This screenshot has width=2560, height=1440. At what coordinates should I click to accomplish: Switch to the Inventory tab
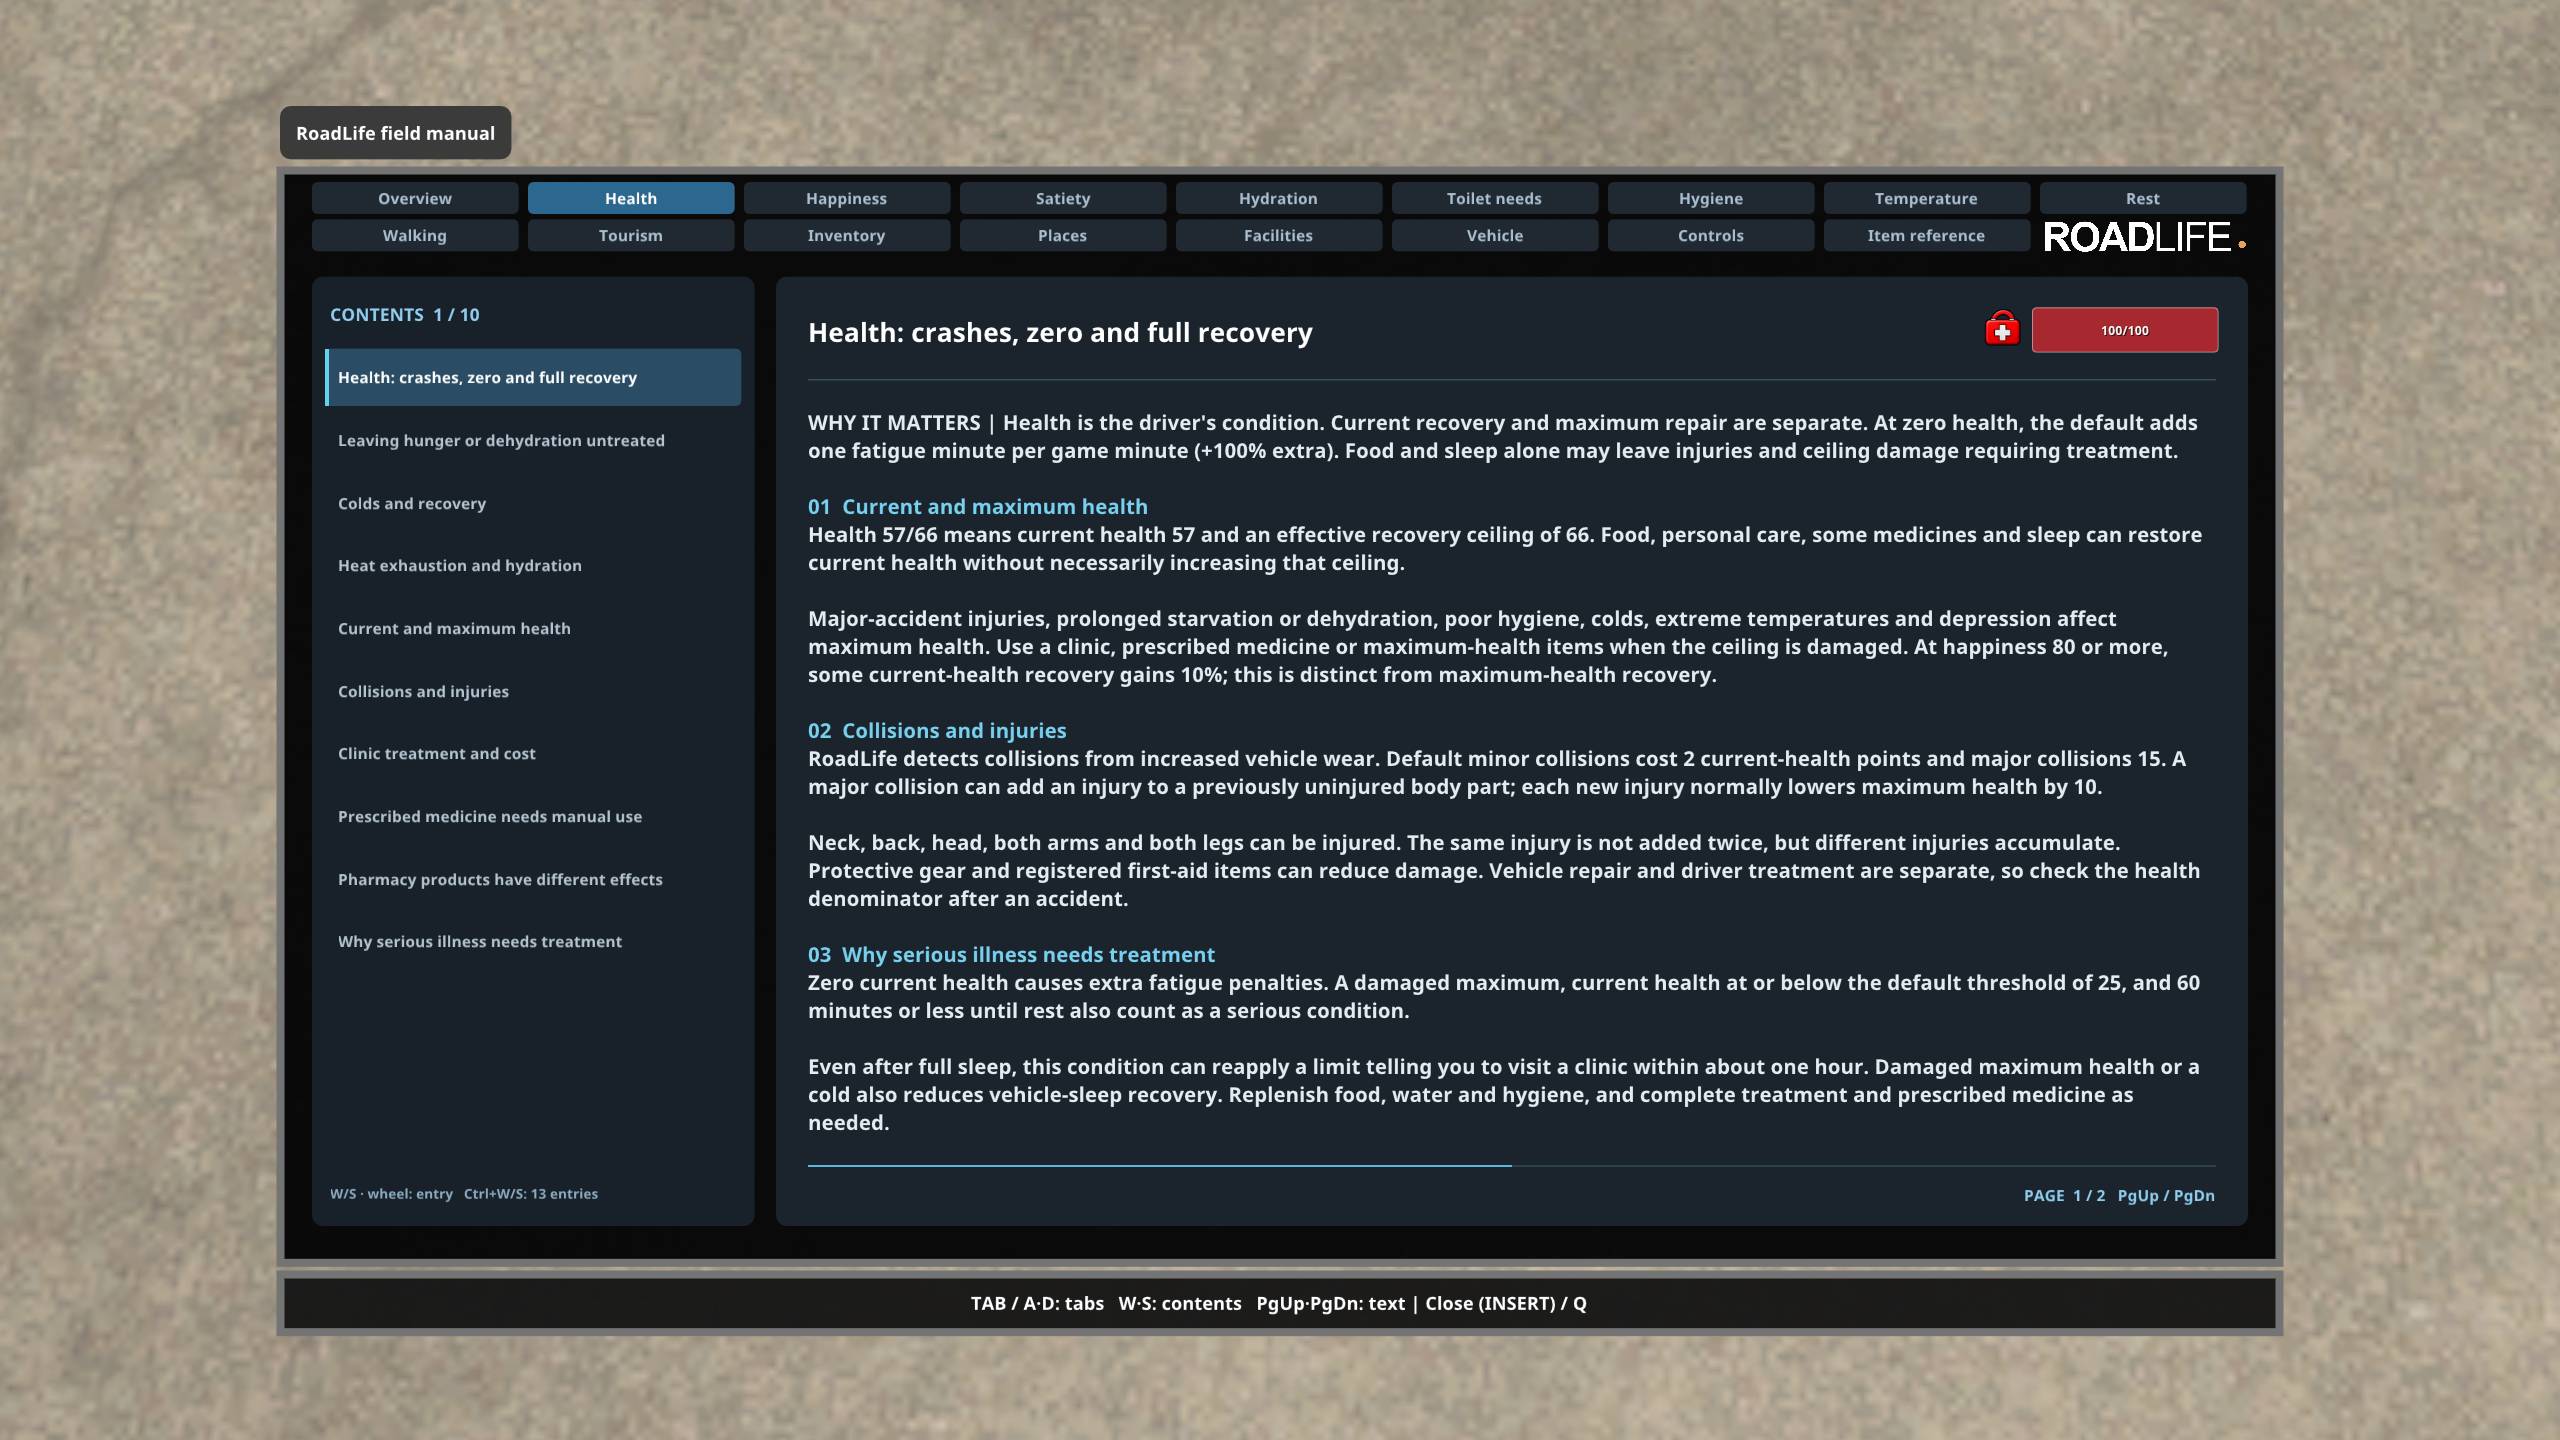(847, 235)
